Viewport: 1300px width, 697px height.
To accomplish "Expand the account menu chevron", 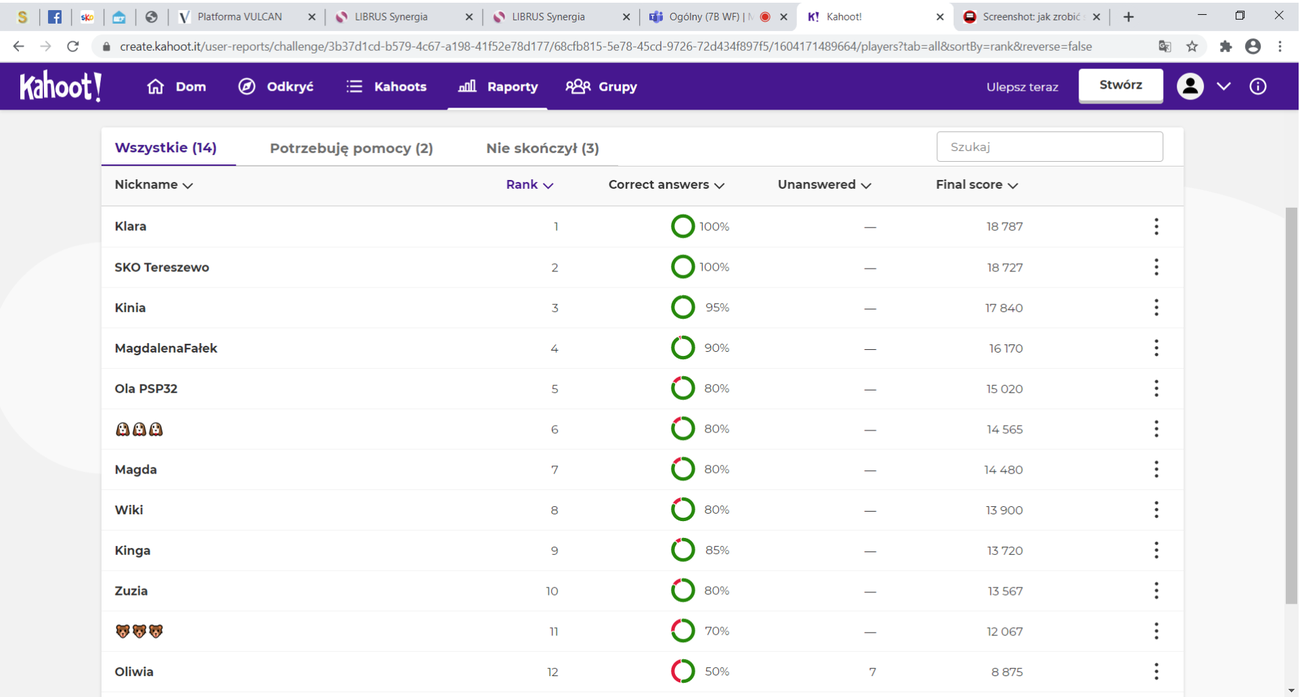I will coord(1224,87).
